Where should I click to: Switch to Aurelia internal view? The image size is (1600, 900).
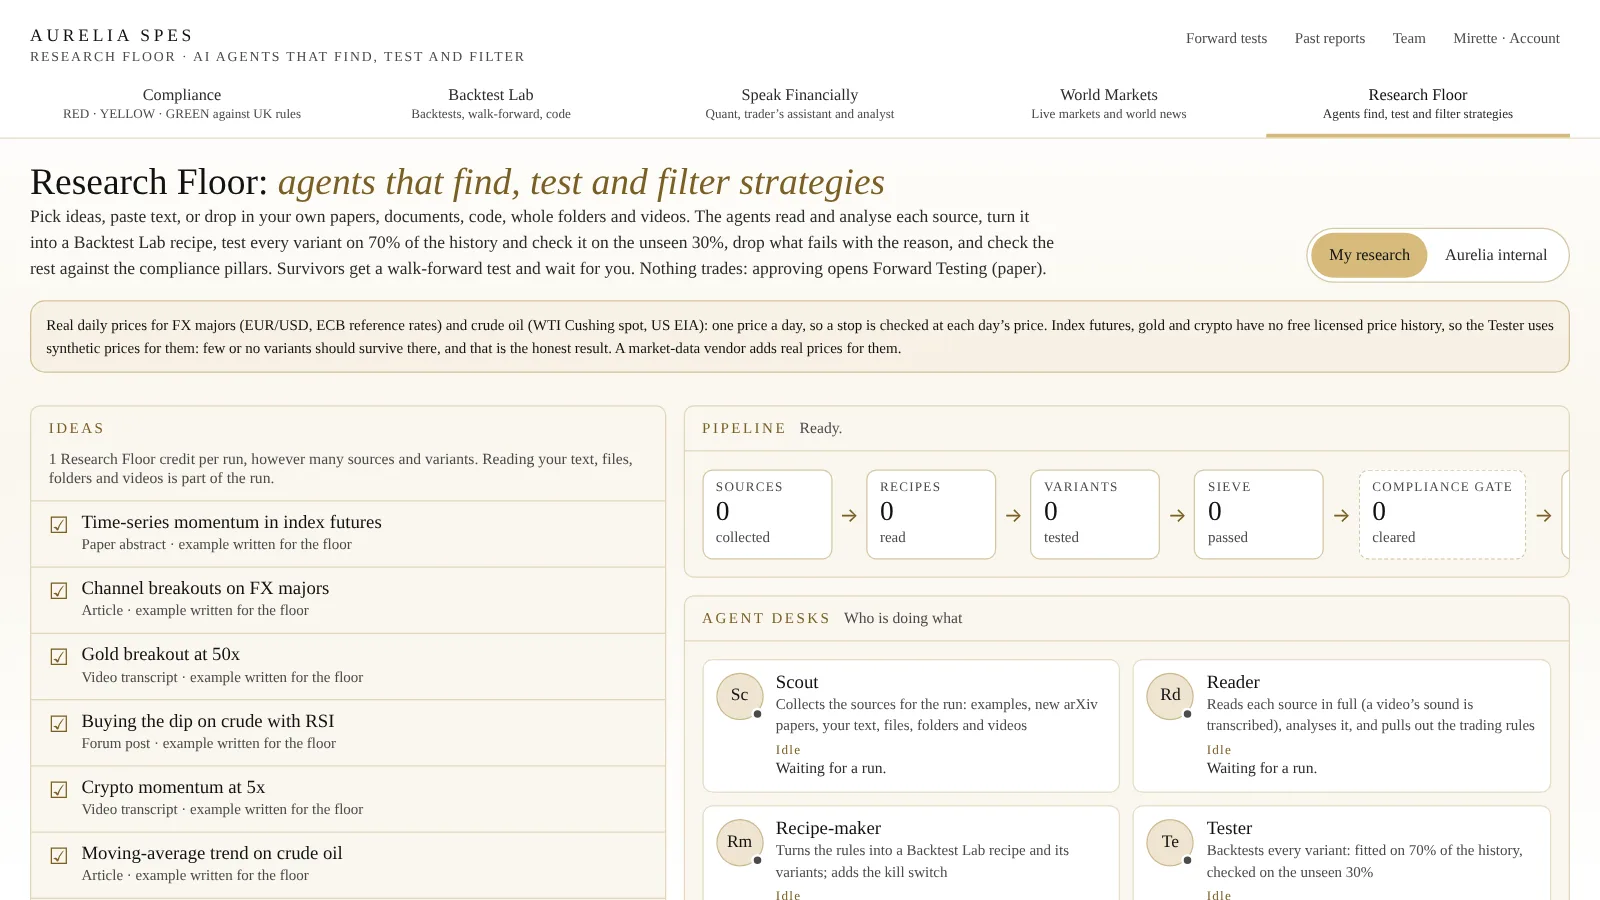tap(1496, 255)
